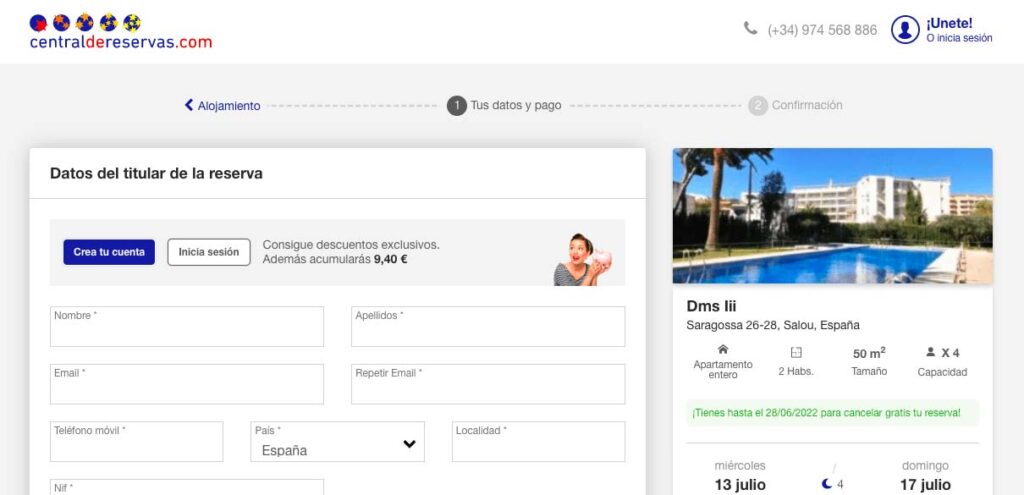Click the floor plan icon above 2 Habs.
1024x495 pixels.
[x=795, y=353]
